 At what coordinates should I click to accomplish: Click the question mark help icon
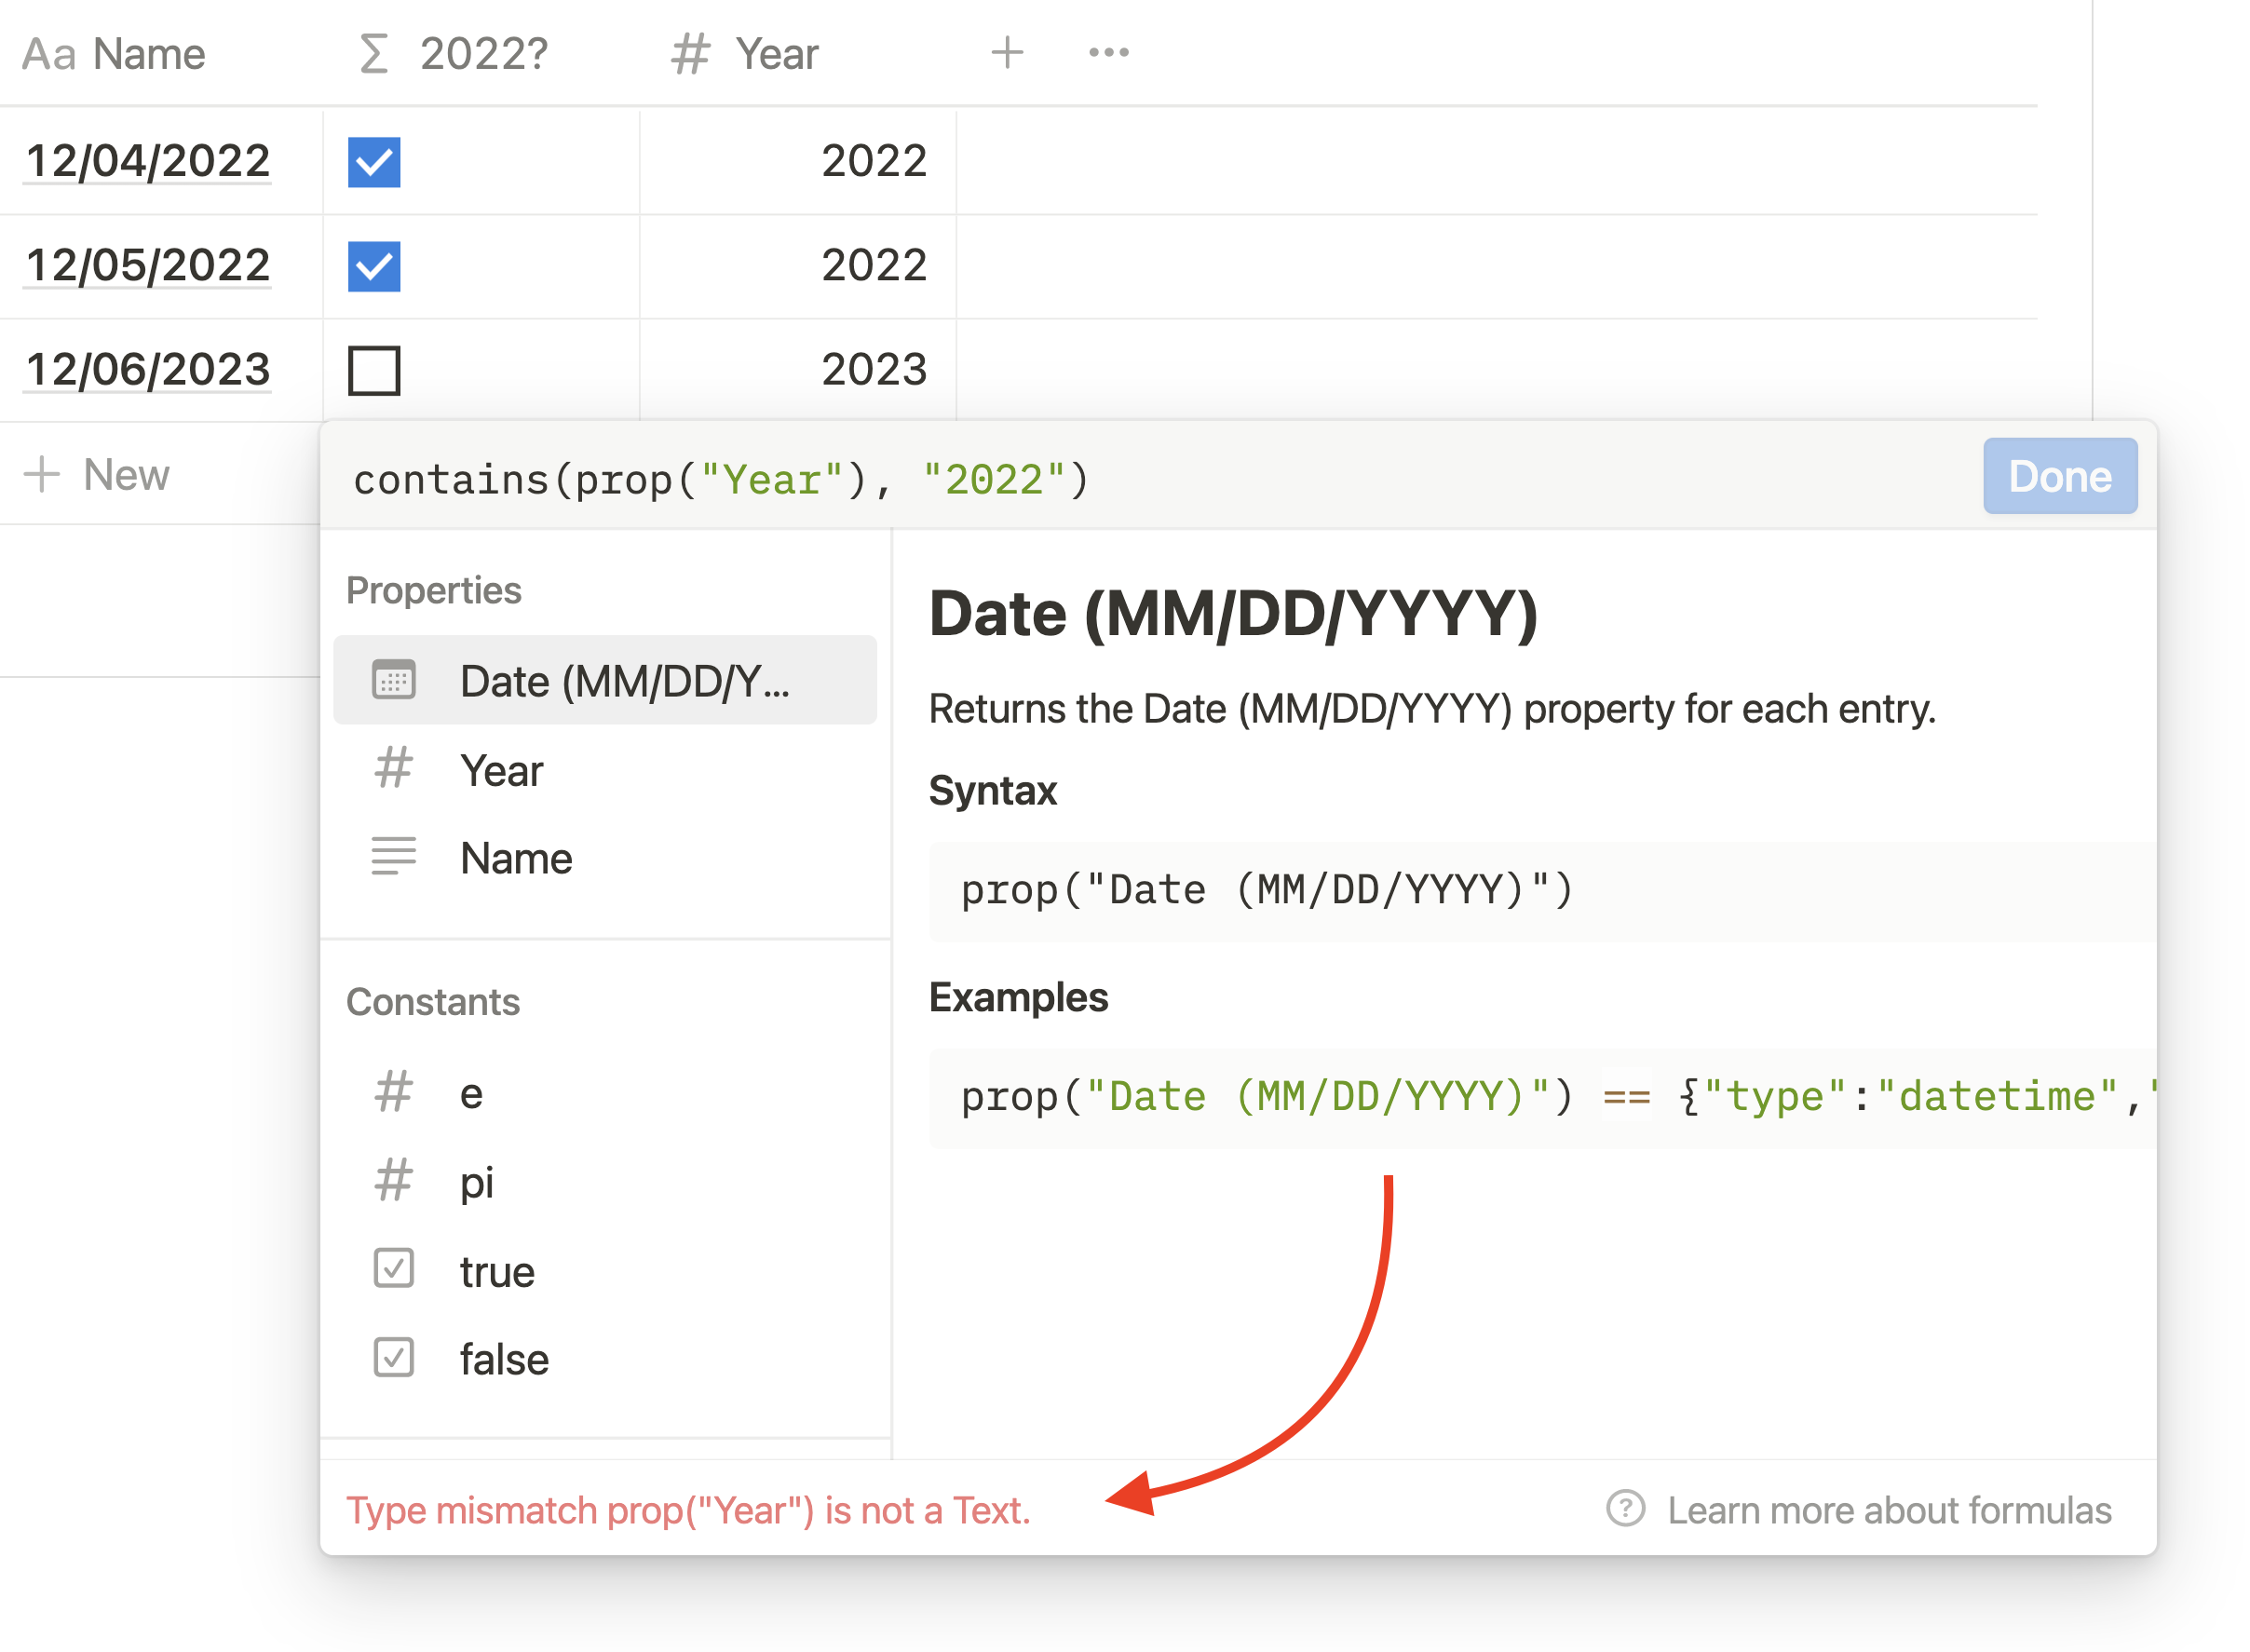[x=1625, y=1508]
